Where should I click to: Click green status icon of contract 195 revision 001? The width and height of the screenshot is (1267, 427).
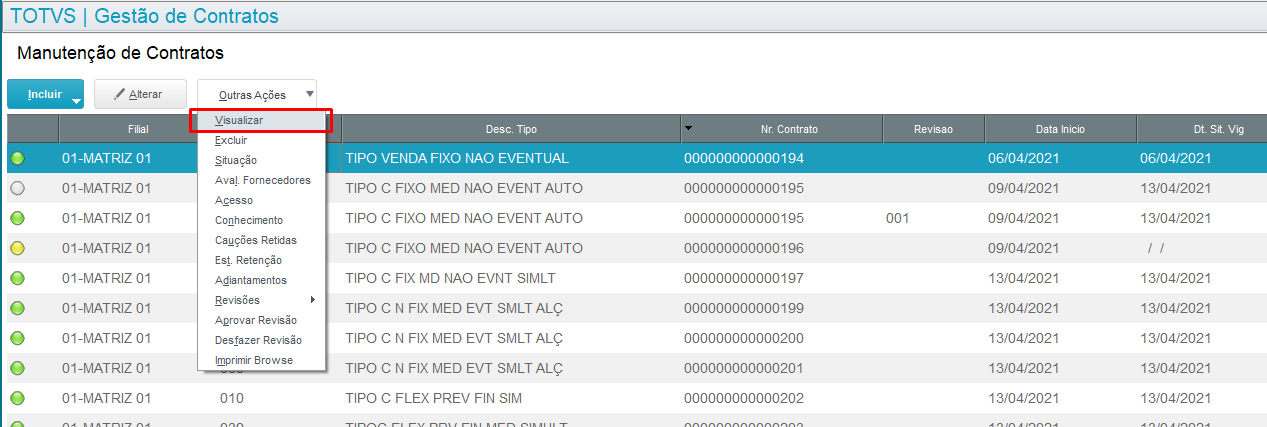17,218
